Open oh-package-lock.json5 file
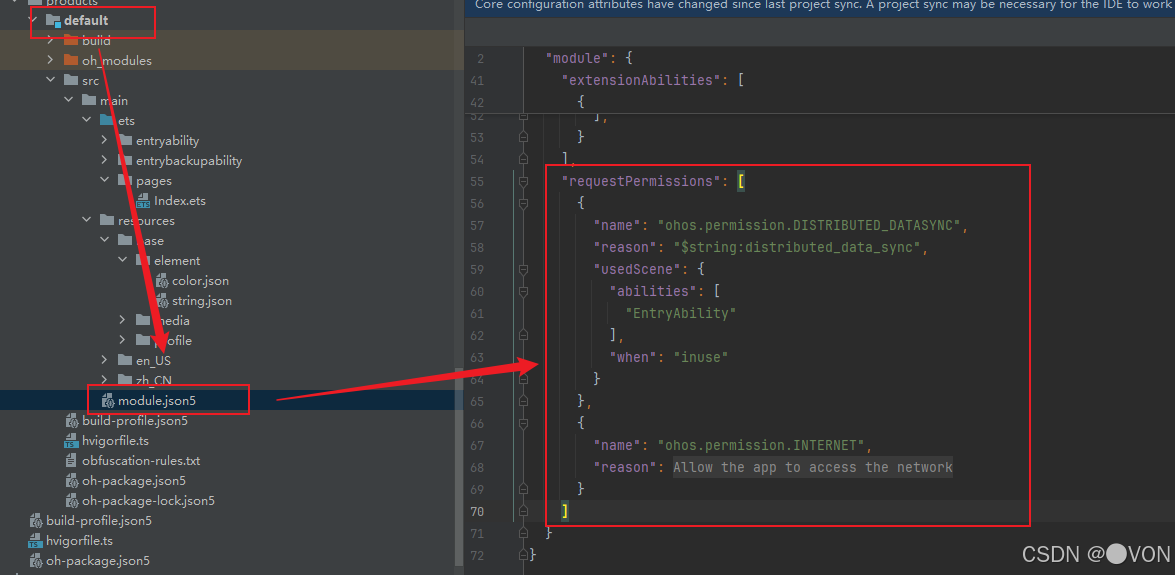The height and width of the screenshot is (575, 1175). [x=148, y=501]
